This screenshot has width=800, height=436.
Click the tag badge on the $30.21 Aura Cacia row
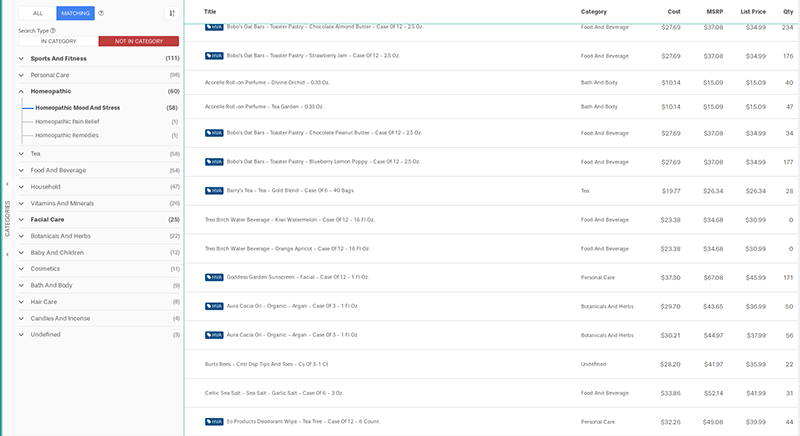tap(214, 335)
